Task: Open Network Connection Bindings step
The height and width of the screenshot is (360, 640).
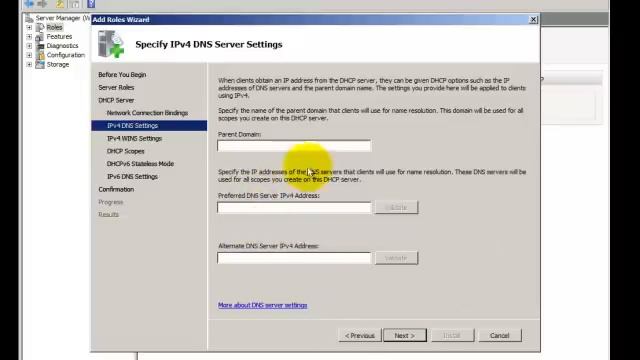Action: tap(147, 113)
